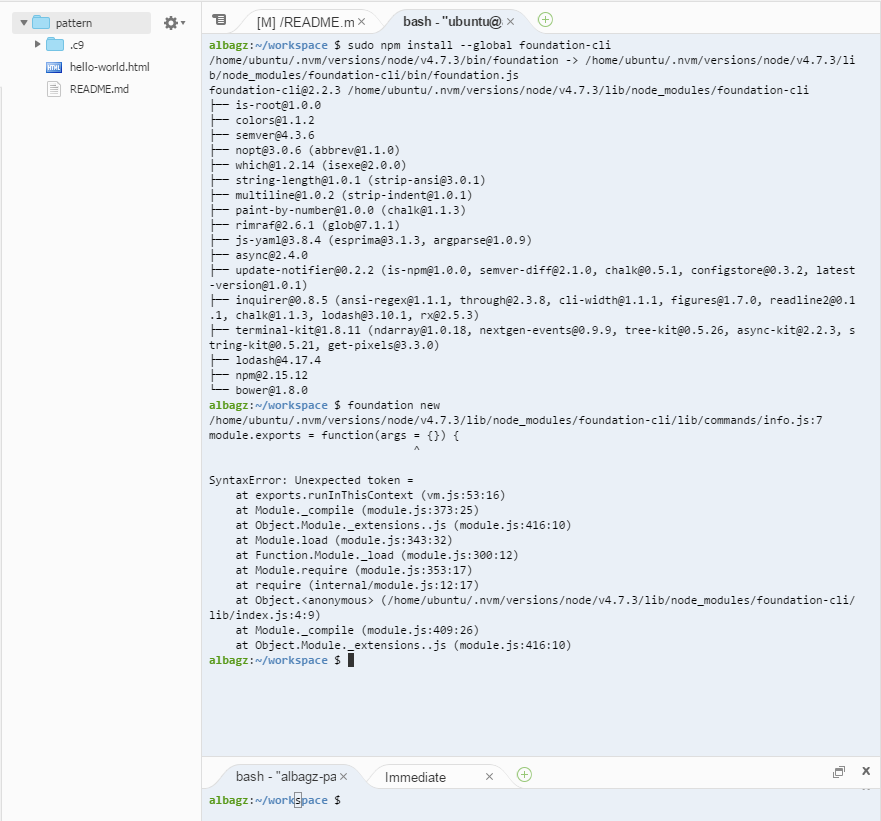Maximize the bottom console panel
This screenshot has height=821, width=881.
[839, 772]
